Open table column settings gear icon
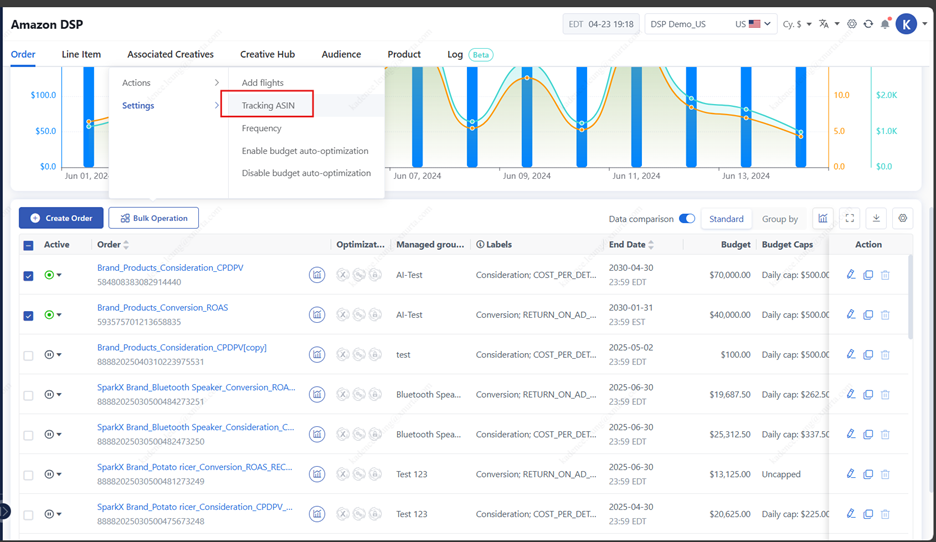Viewport: 936px width, 542px height. 903,218
